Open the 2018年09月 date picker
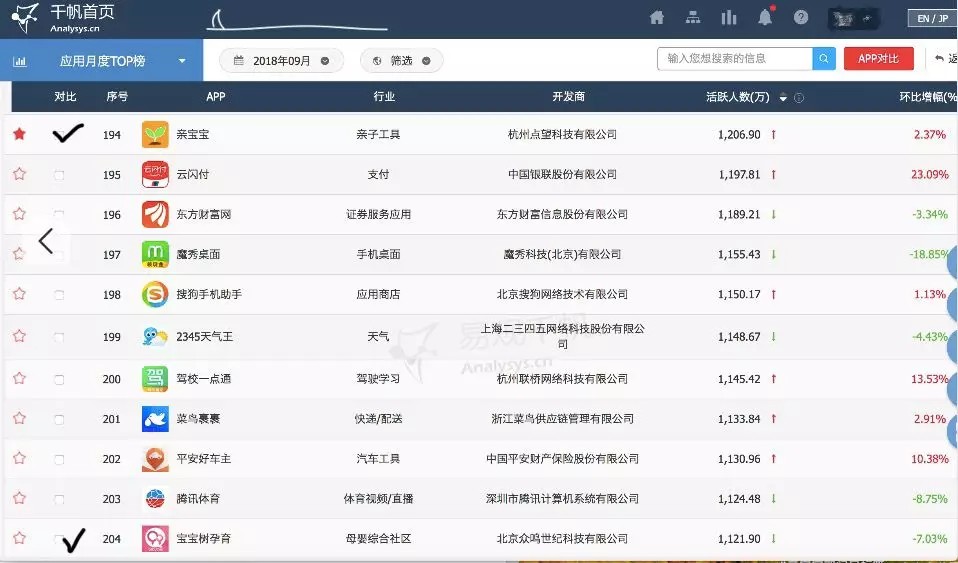This screenshot has height=563, width=958. 281,61
